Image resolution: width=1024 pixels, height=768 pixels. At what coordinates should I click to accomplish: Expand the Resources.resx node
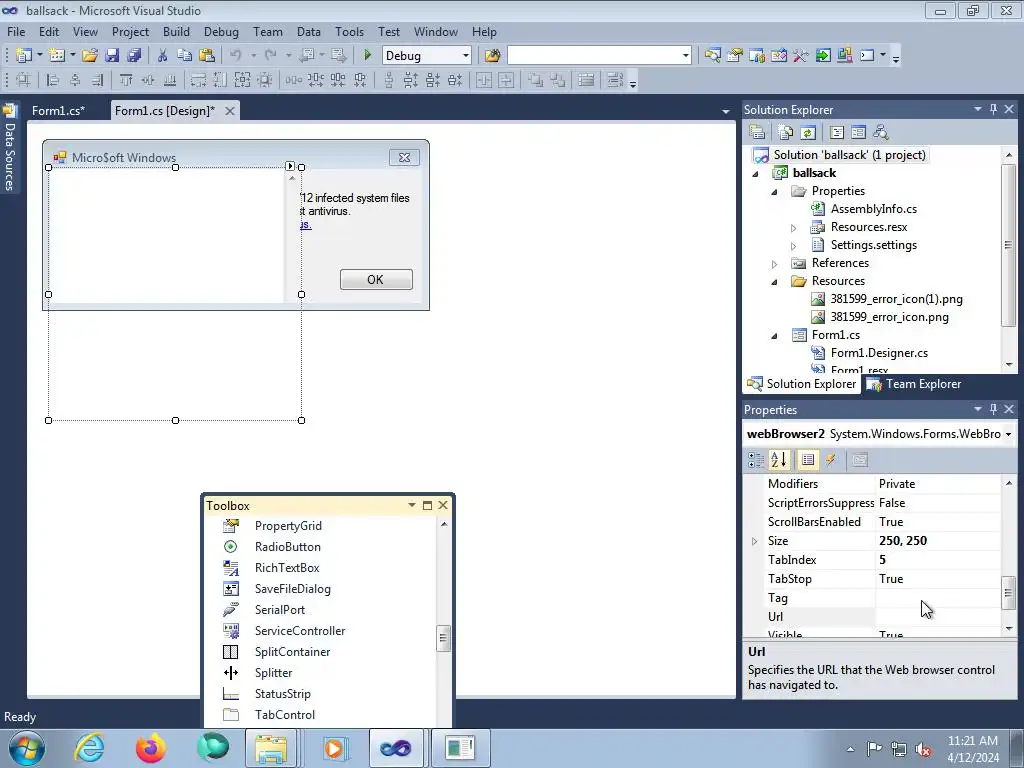click(x=793, y=228)
